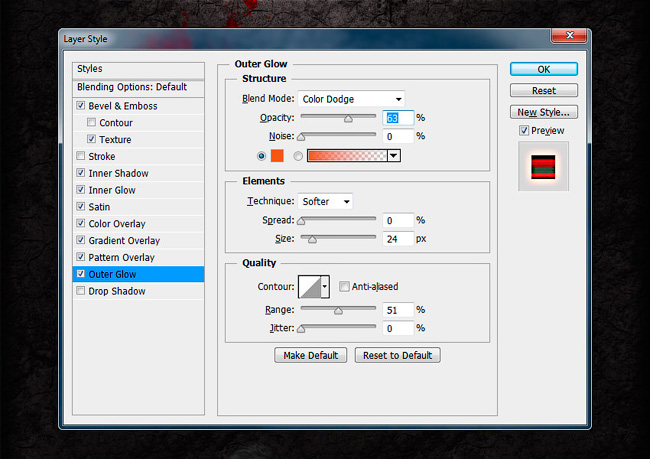Click the style preview thumbnail
This screenshot has width=650, height=459.
[543, 166]
